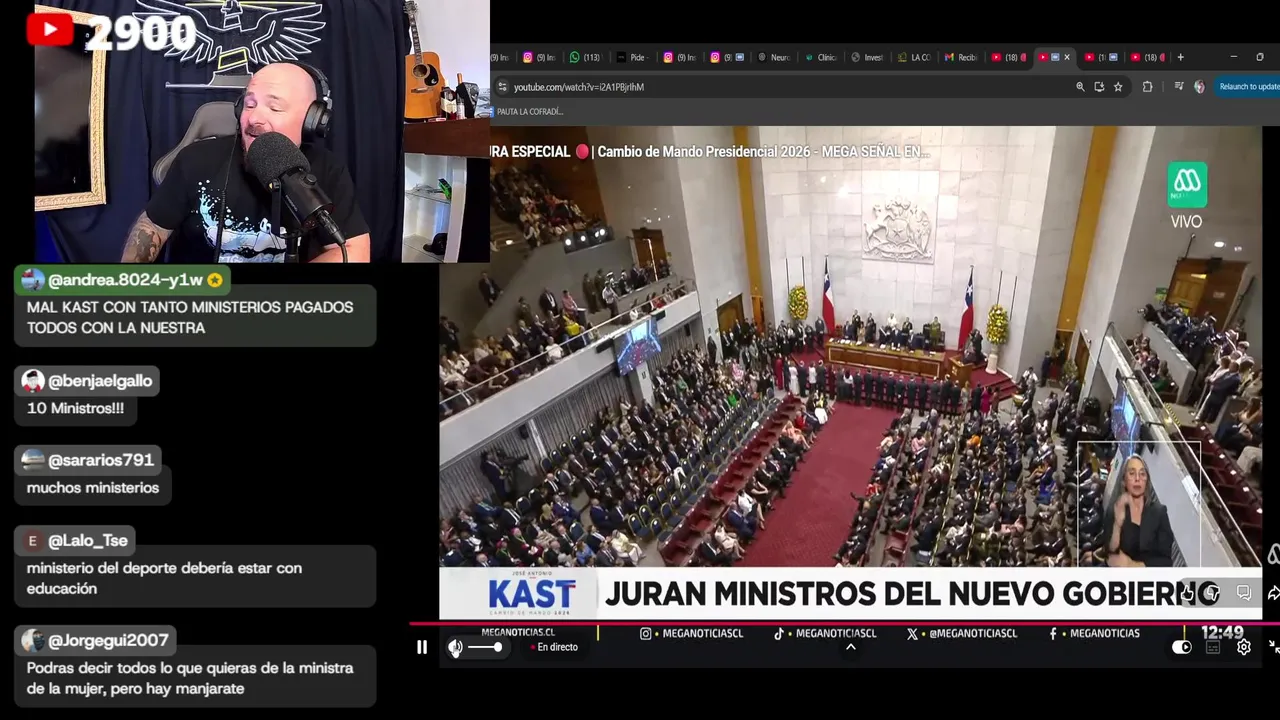This screenshot has height=720, width=1280.
Task: Close the active YouTube browser tab
Action: tap(1067, 57)
